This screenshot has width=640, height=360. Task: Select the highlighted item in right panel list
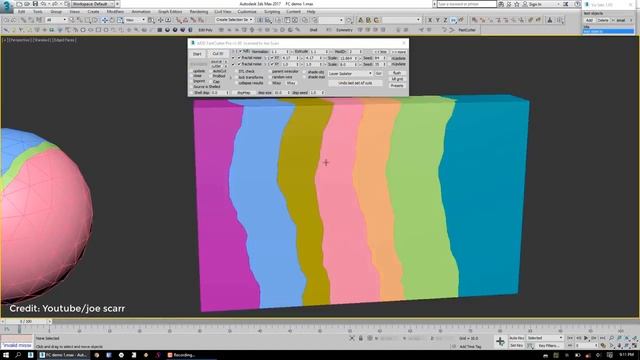coord(608,31)
